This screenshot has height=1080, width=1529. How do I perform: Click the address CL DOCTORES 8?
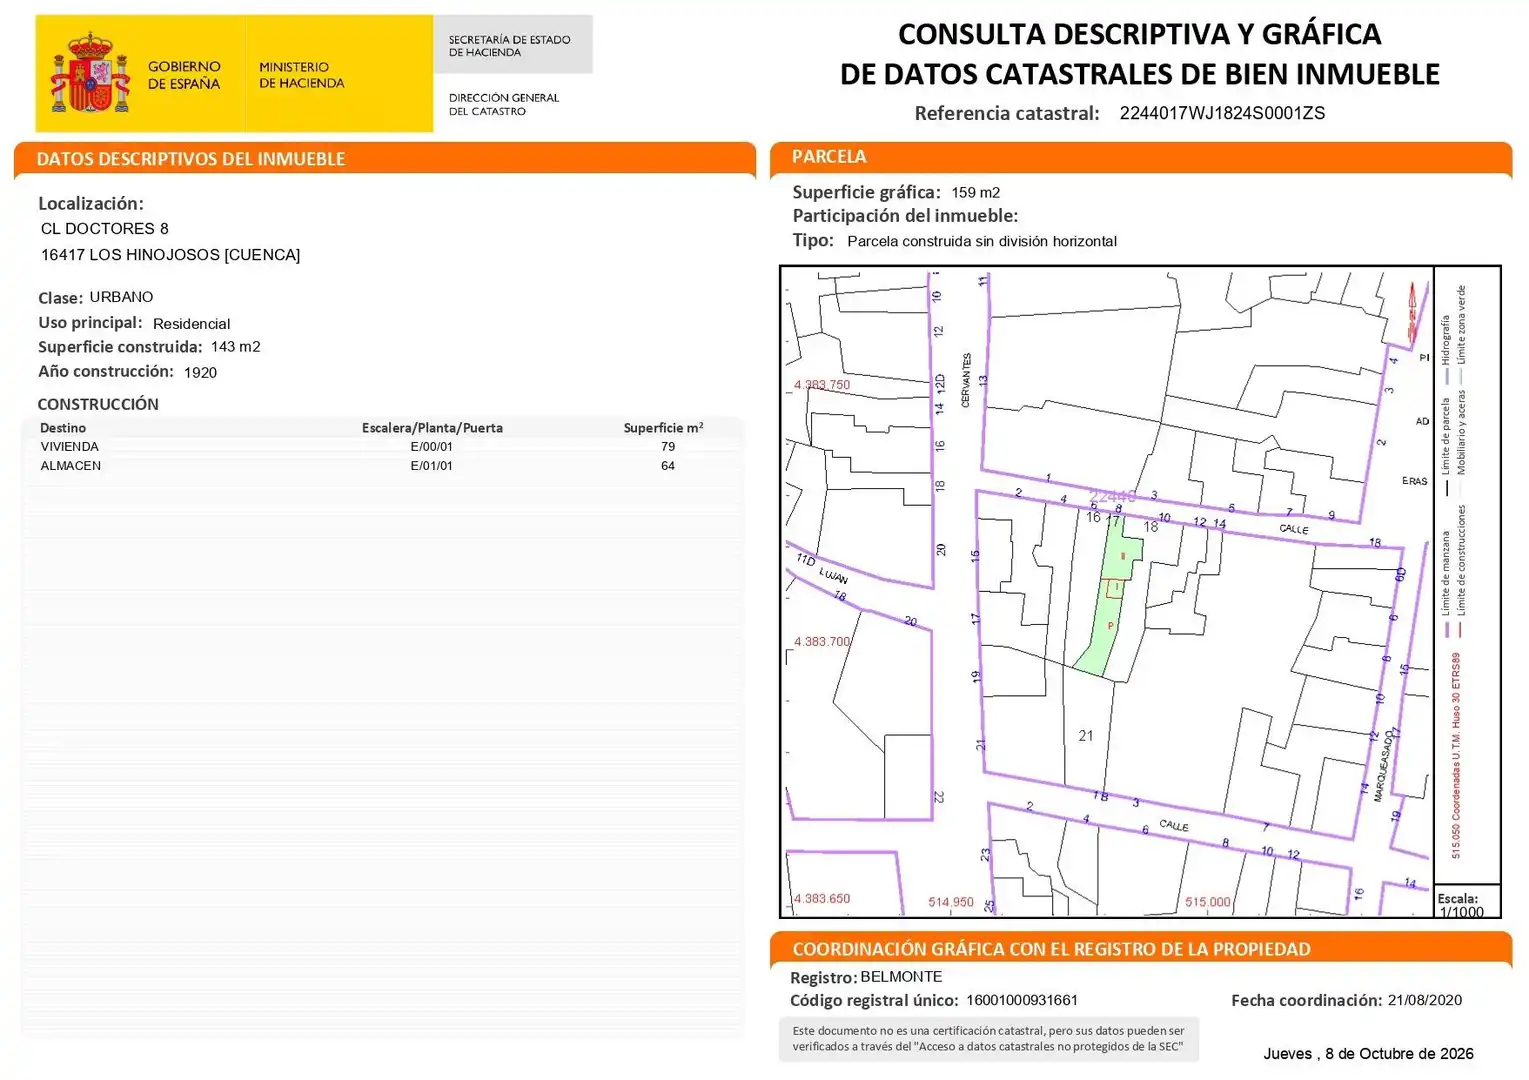tap(105, 229)
